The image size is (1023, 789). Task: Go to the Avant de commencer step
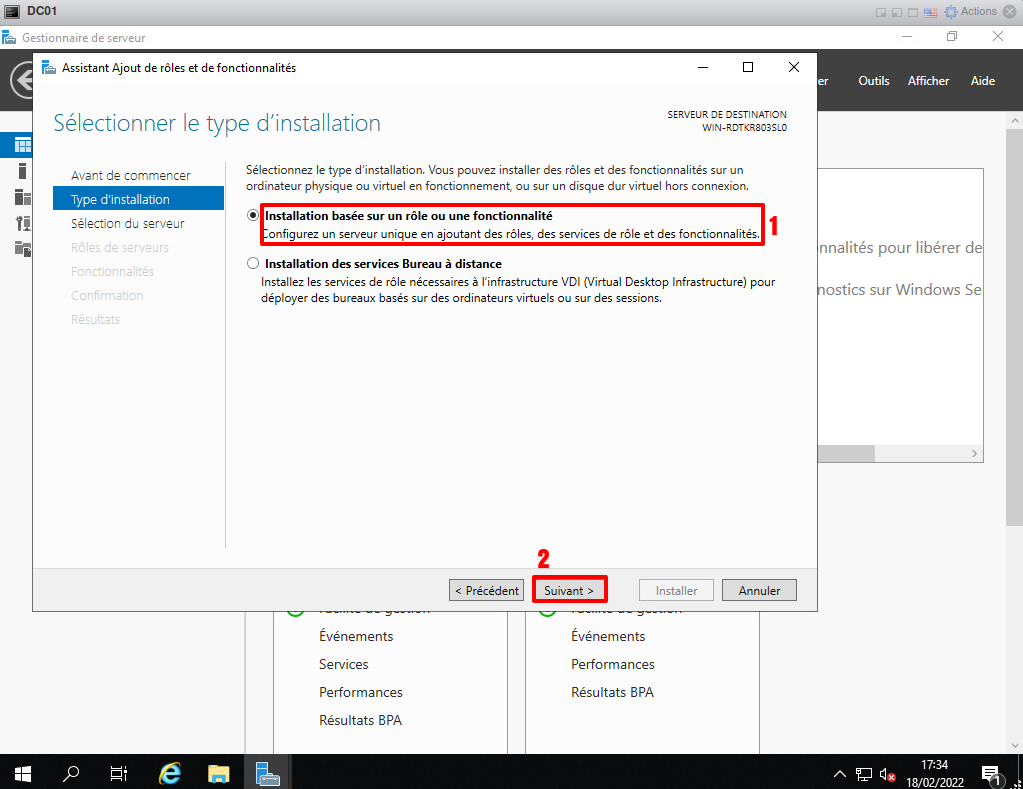coord(130,176)
